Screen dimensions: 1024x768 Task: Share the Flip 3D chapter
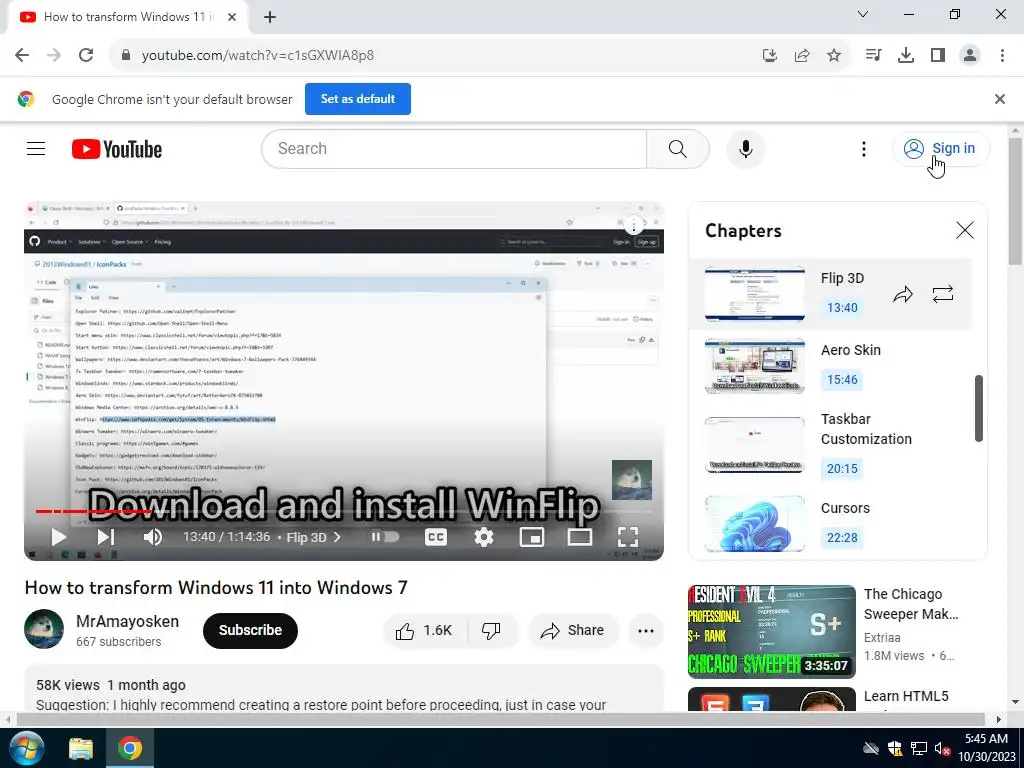(903, 294)
